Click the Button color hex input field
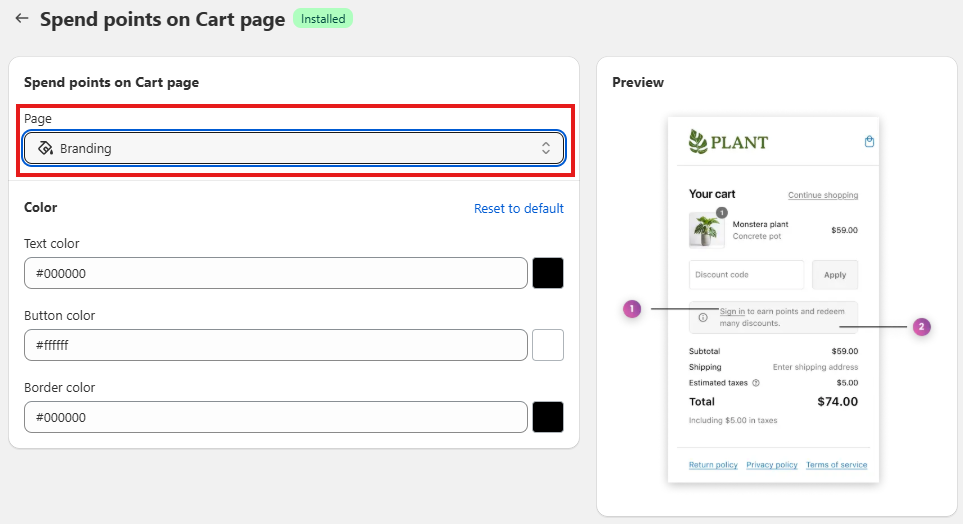Viewport: 963px width, 524px height. pos(275,345)
